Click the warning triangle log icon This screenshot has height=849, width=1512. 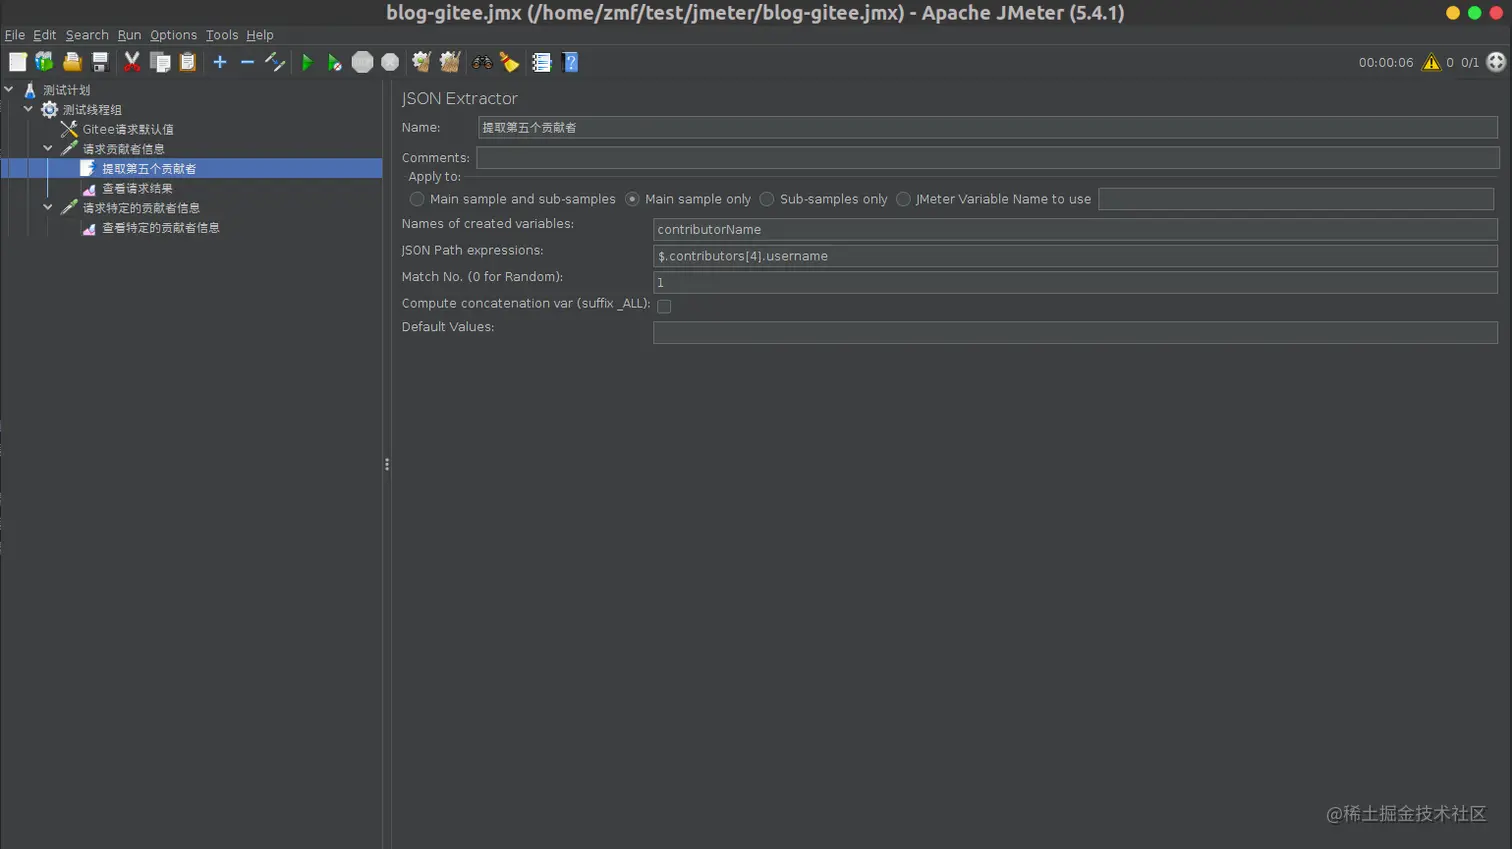pyautogui.click(x=1431, y=62)
